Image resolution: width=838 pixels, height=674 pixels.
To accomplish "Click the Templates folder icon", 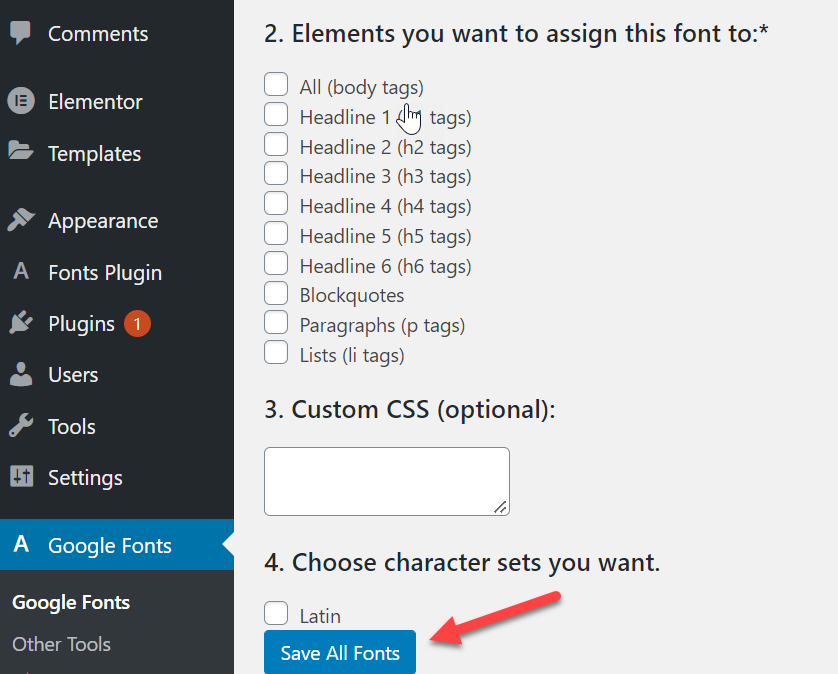I will [21, 151].
